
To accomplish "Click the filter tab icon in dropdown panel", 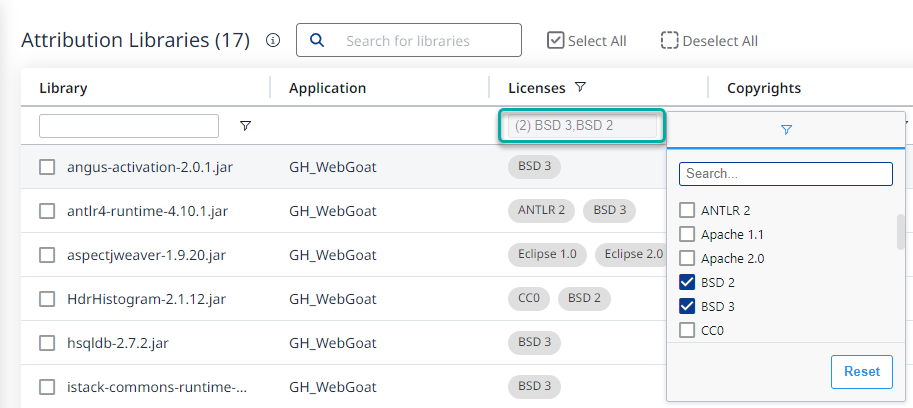I will click(786, 130).
